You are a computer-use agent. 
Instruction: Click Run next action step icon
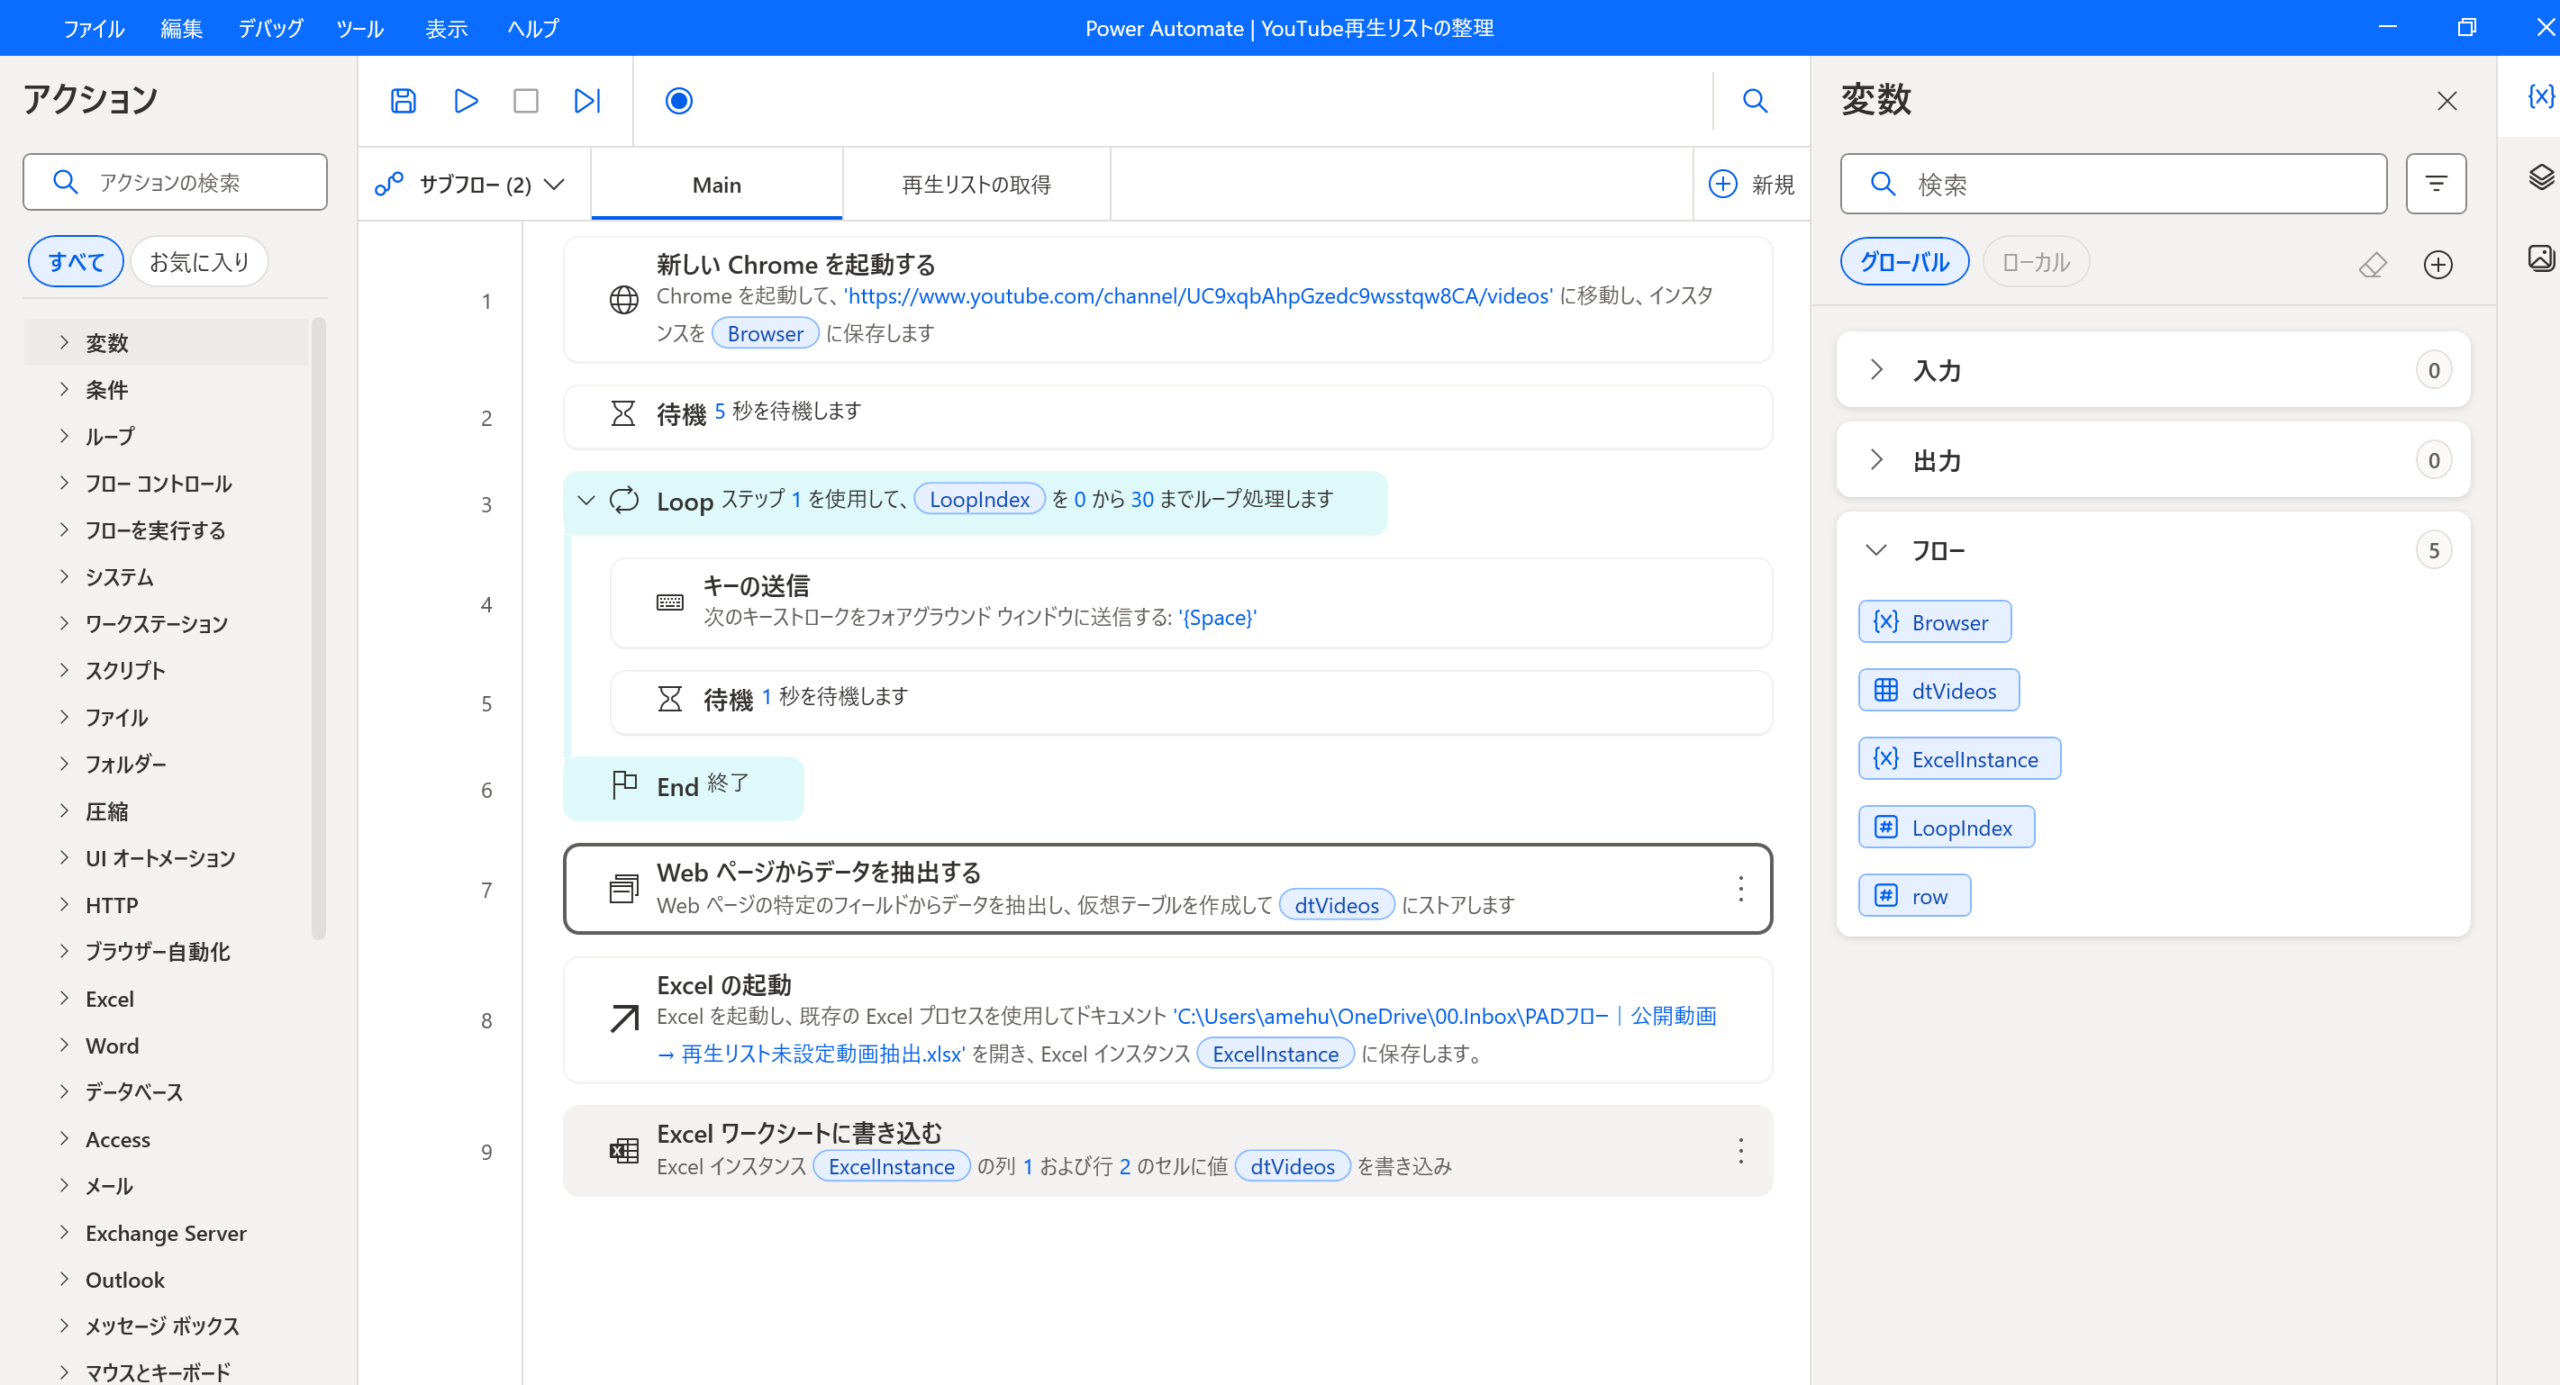(x=587, y=101)
